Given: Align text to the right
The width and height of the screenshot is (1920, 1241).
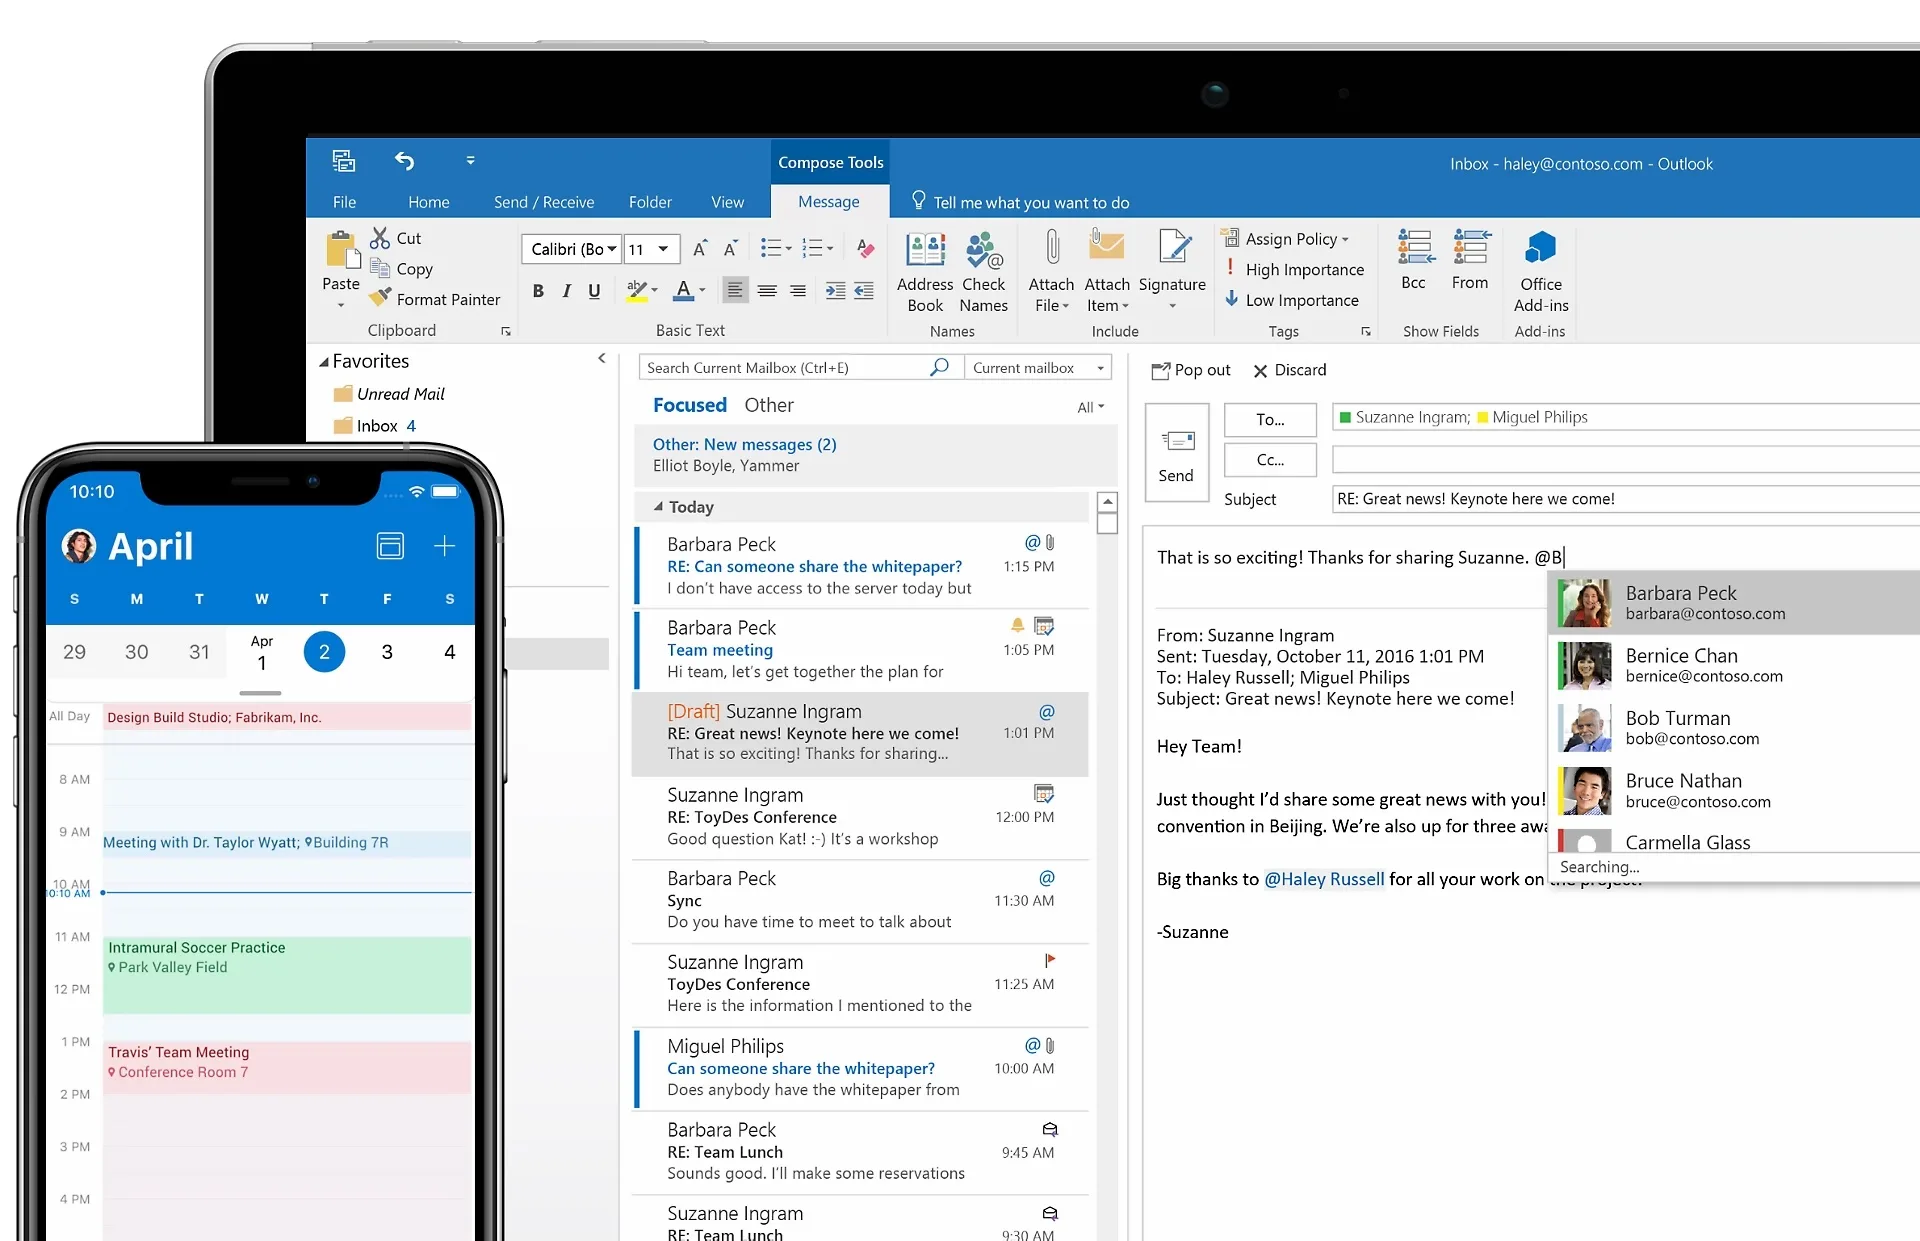Looking at the screenshot, I should click(798, 291).
